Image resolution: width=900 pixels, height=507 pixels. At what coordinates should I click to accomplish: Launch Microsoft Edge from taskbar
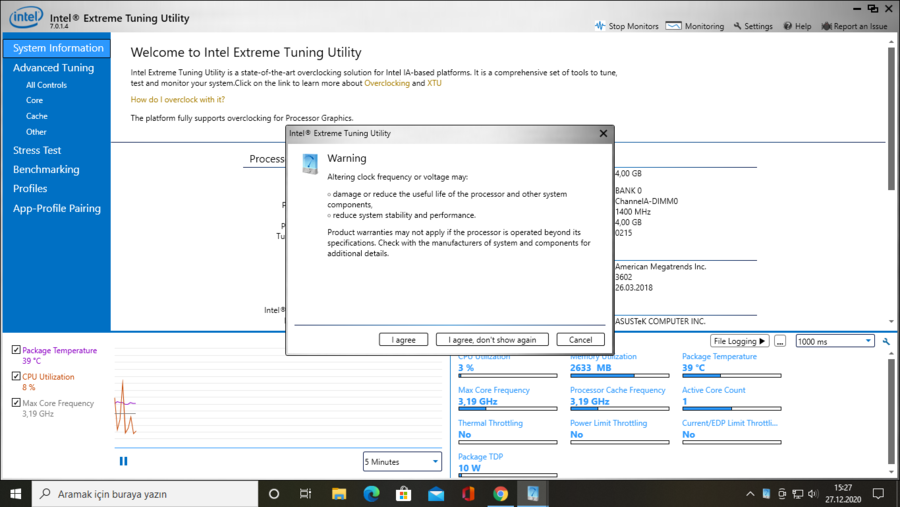click(371, 494)
